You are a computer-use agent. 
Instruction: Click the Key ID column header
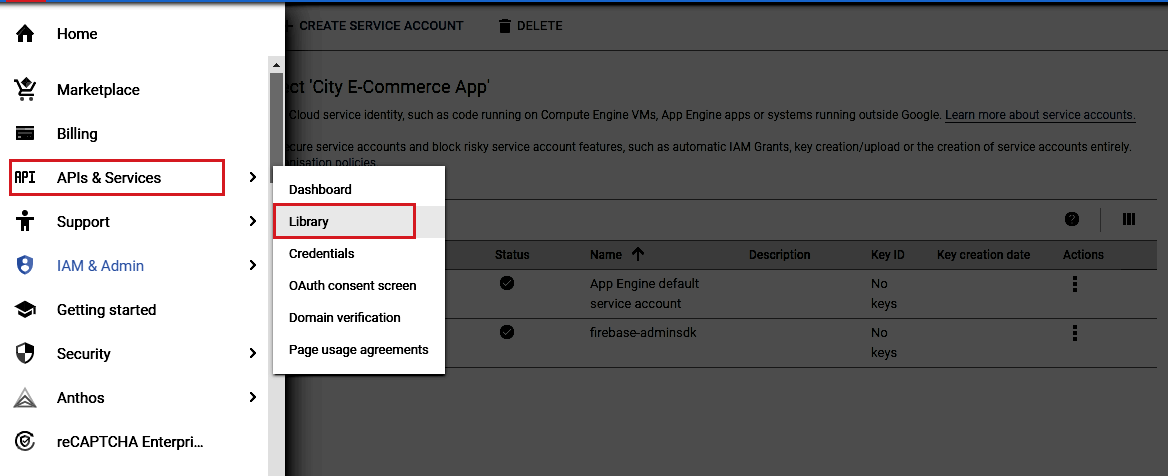pyautogui.click(x=887, y=254)
